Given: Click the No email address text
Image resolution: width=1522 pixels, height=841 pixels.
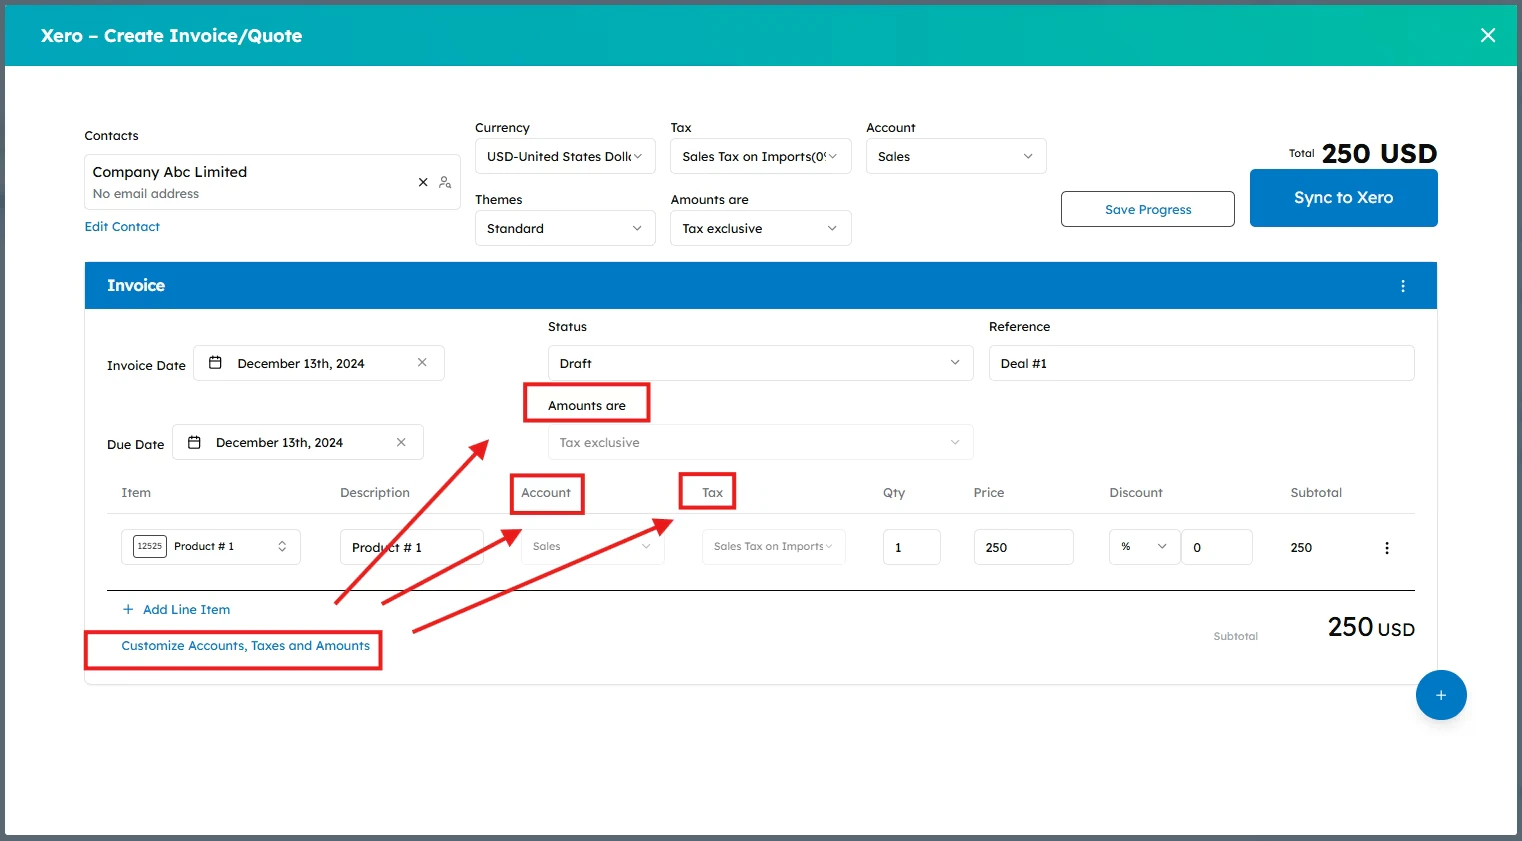Looking at the screenshot, I should coord(146,194).
